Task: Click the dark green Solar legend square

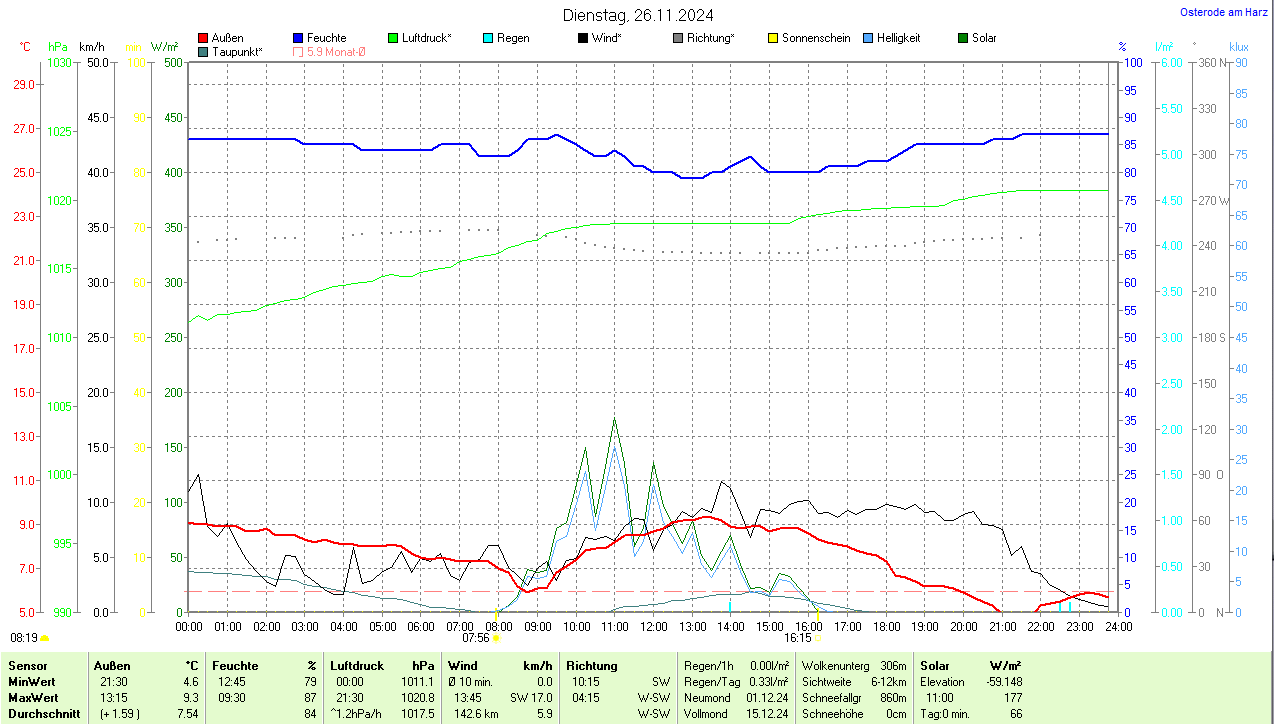Action: coord(963,38)
